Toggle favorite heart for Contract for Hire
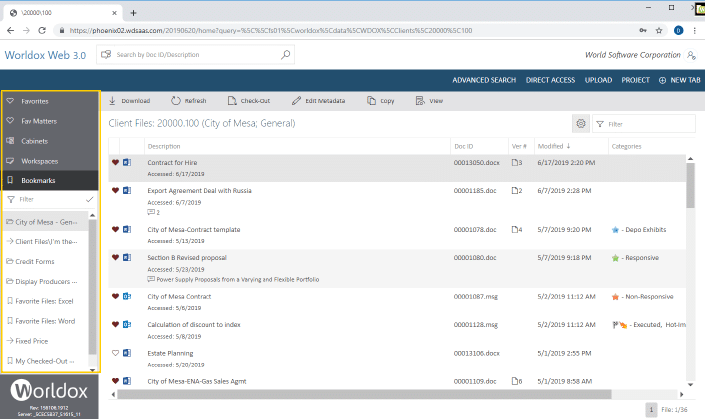This screenshot has height=419, width=705. 116,162
